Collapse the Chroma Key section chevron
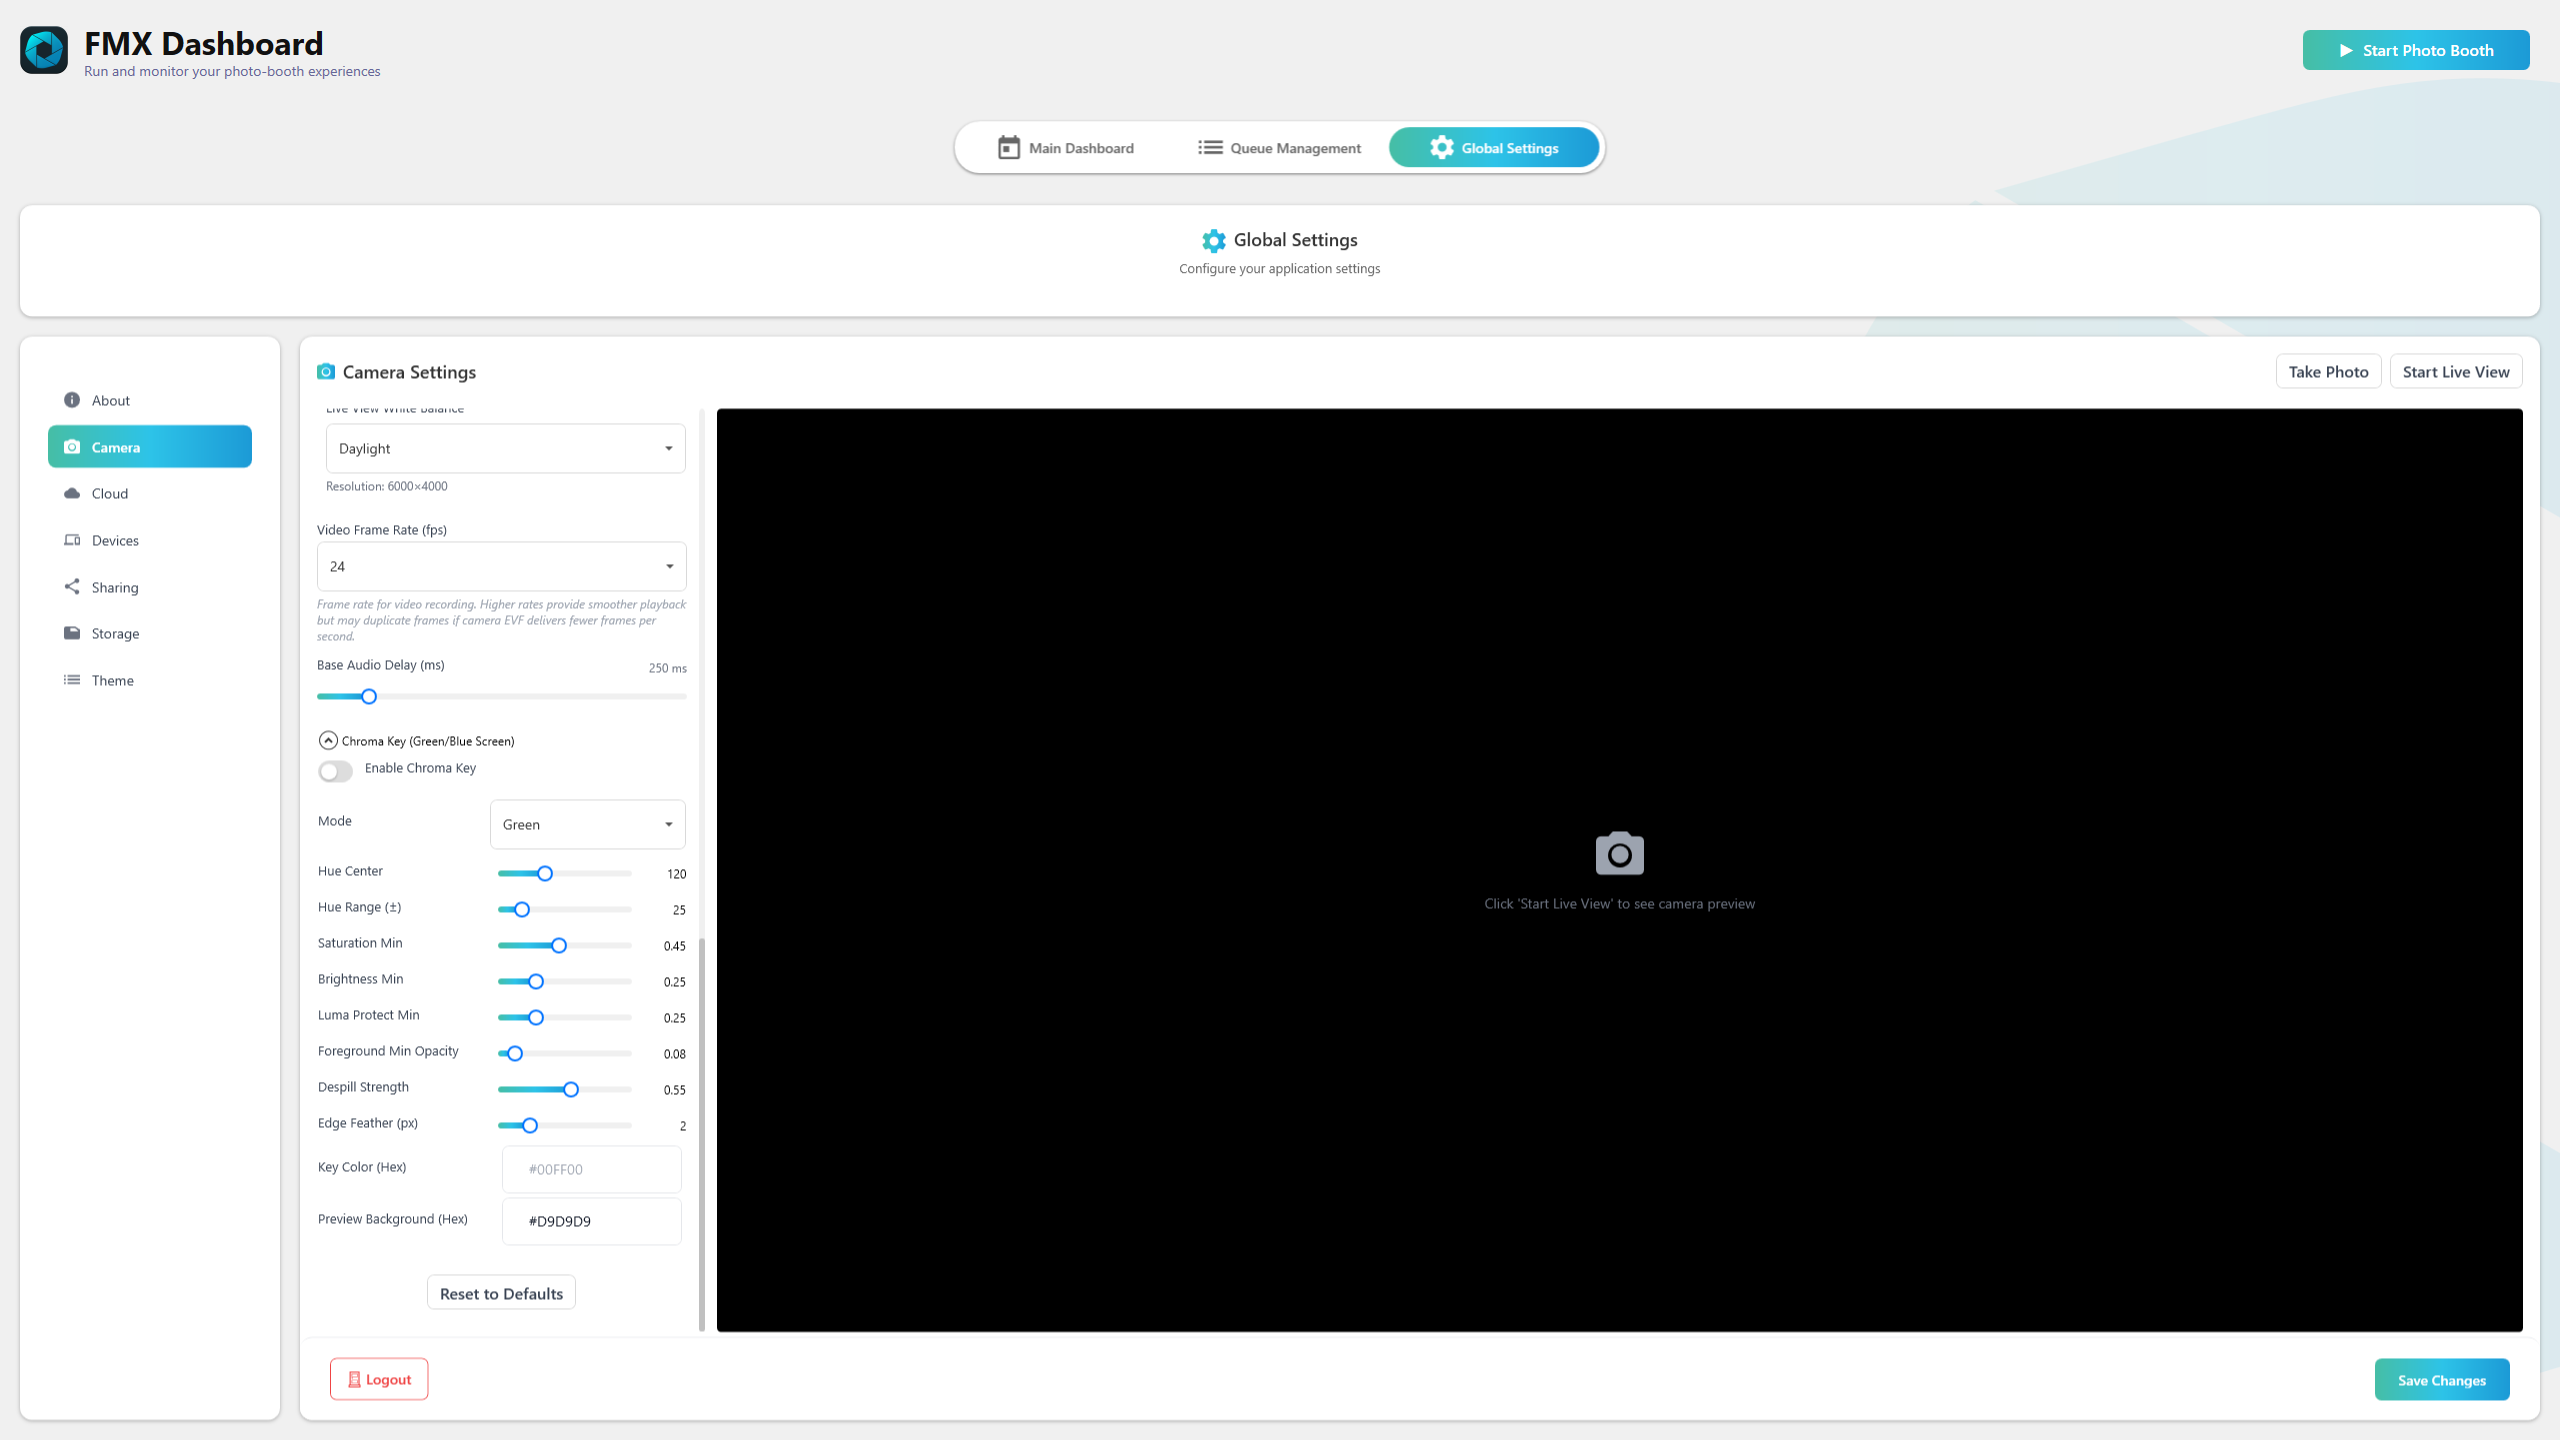 pyautogui.click(x=328, y=741)
